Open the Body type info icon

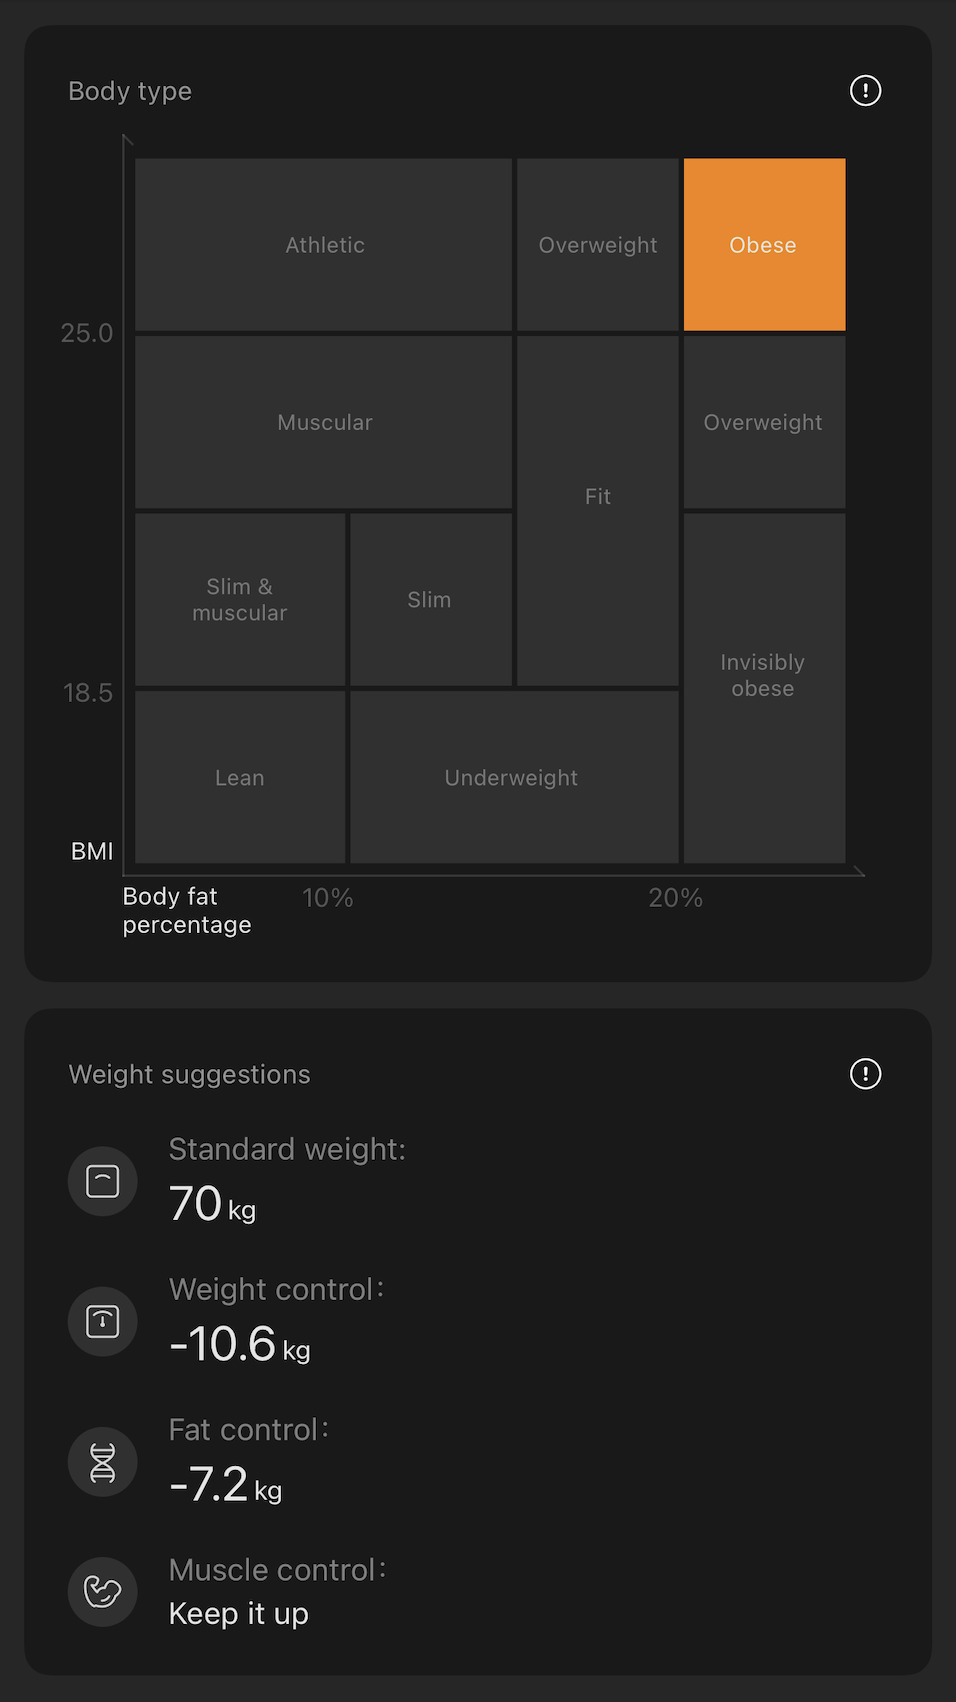pos(865,91)
